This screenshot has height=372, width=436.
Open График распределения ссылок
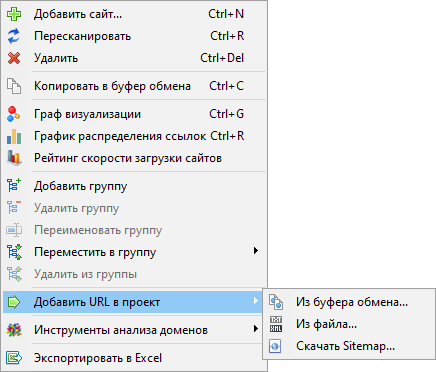point(133,136)
